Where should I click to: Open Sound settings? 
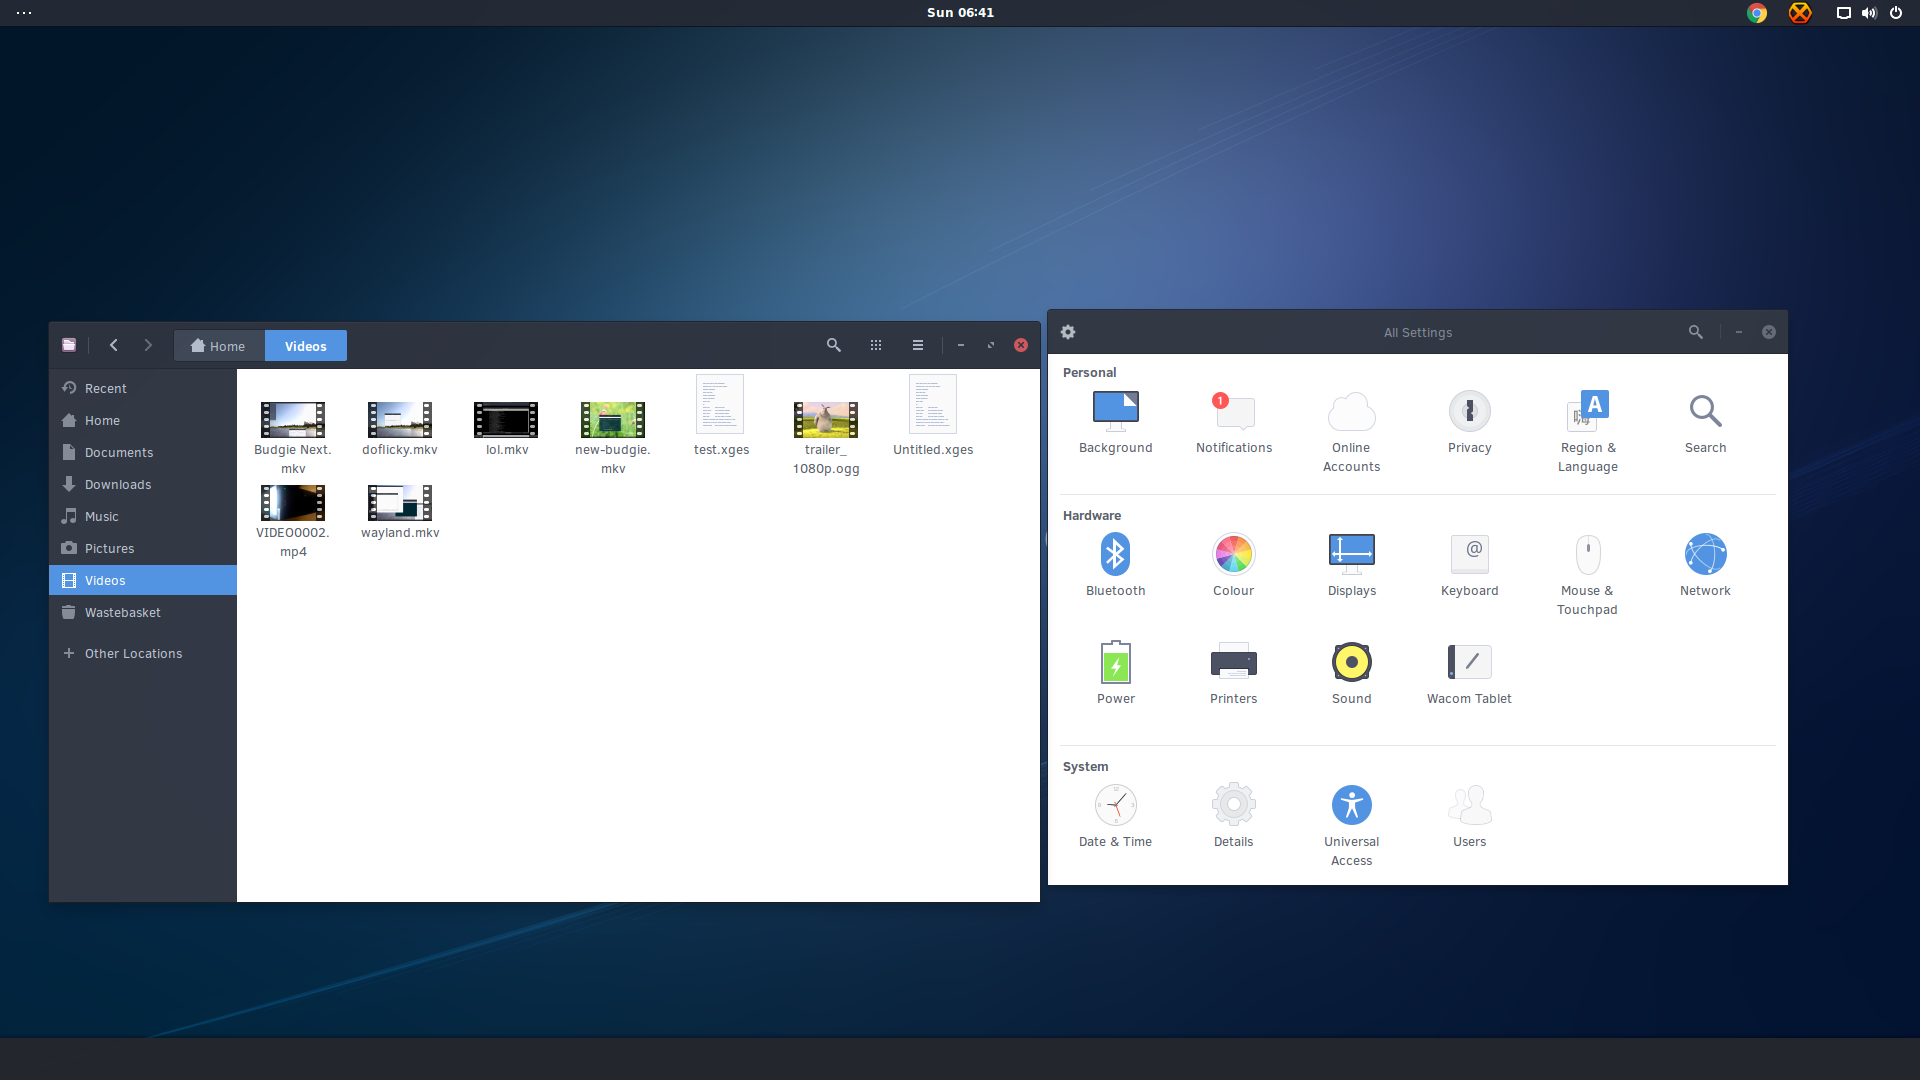1351,674
